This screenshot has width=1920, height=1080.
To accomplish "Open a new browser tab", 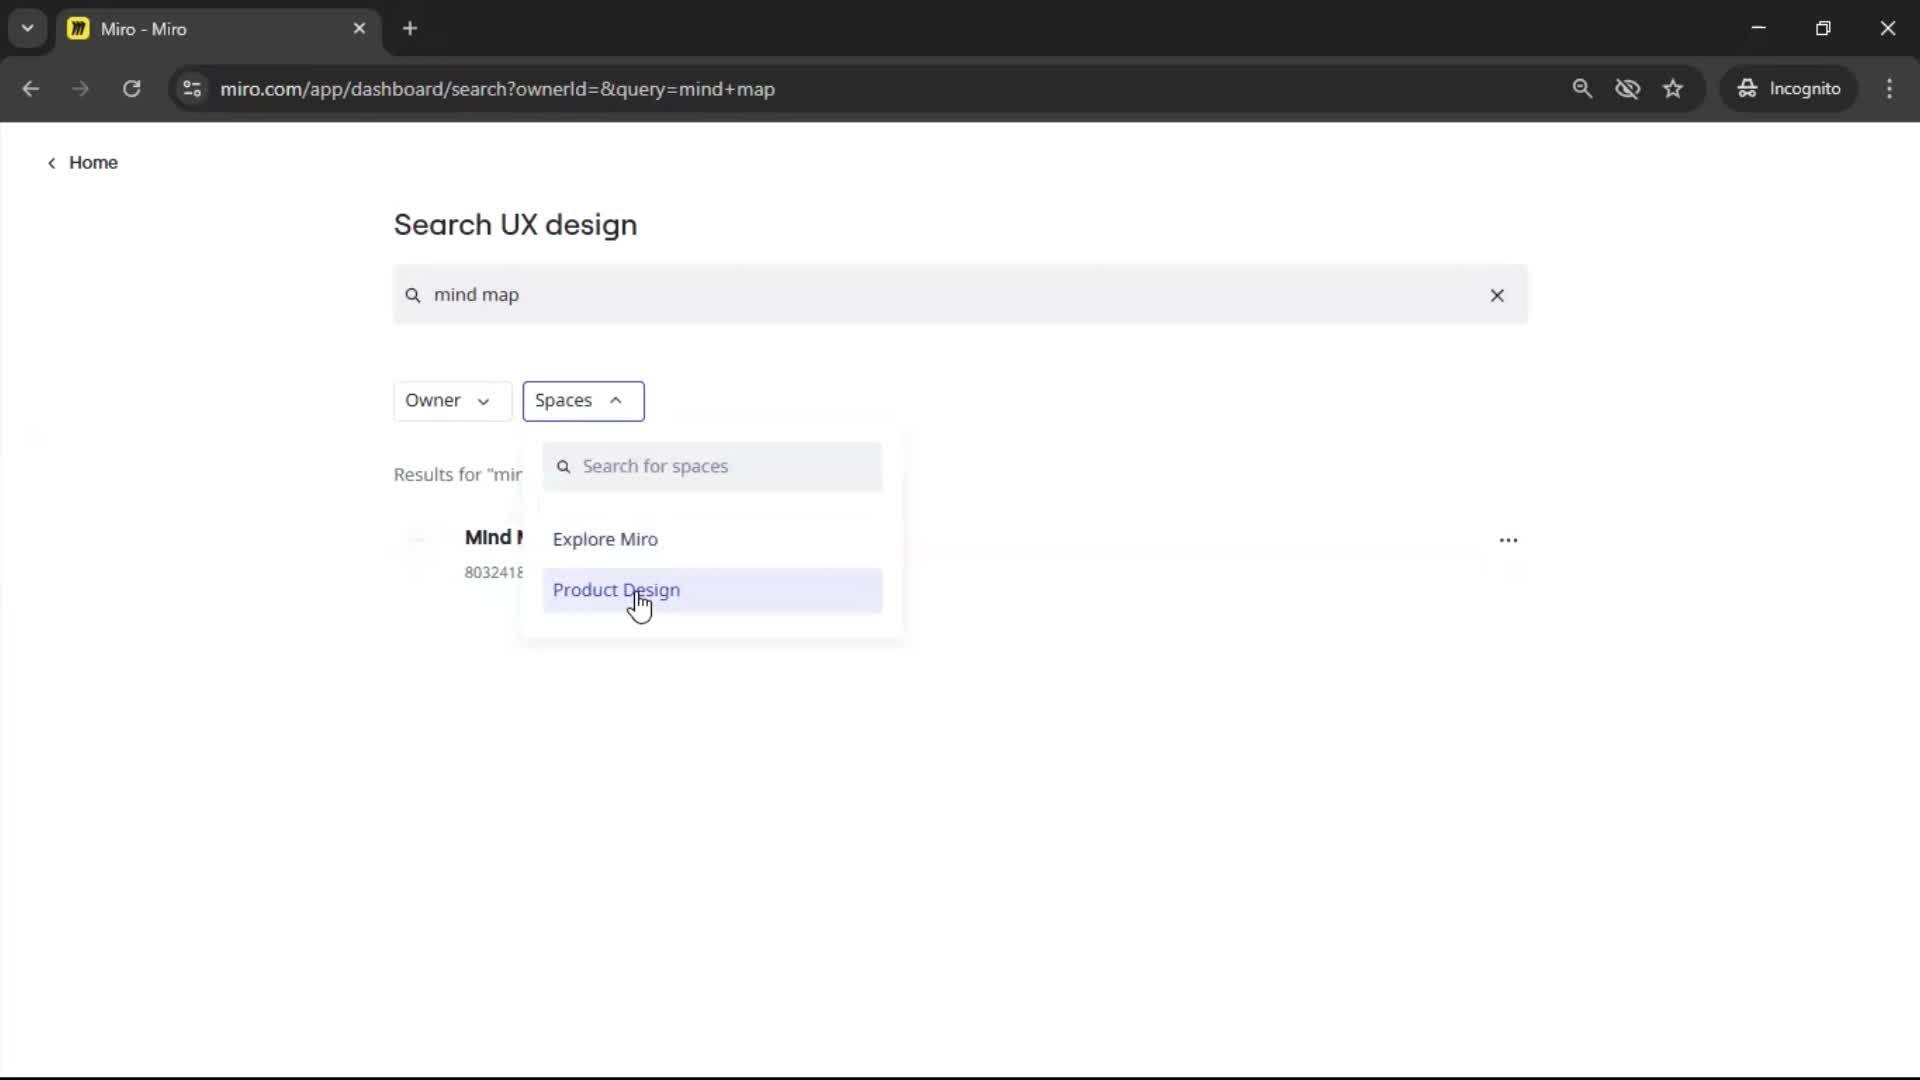I will pos(410,29).
